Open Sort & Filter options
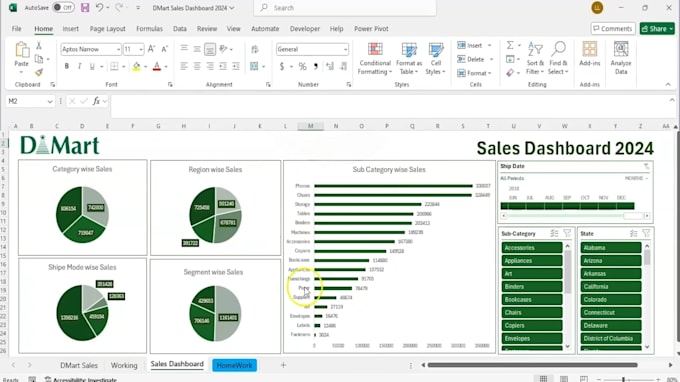Screen dimensions: 680x382 pyautogui.click(x=535, y=59)
